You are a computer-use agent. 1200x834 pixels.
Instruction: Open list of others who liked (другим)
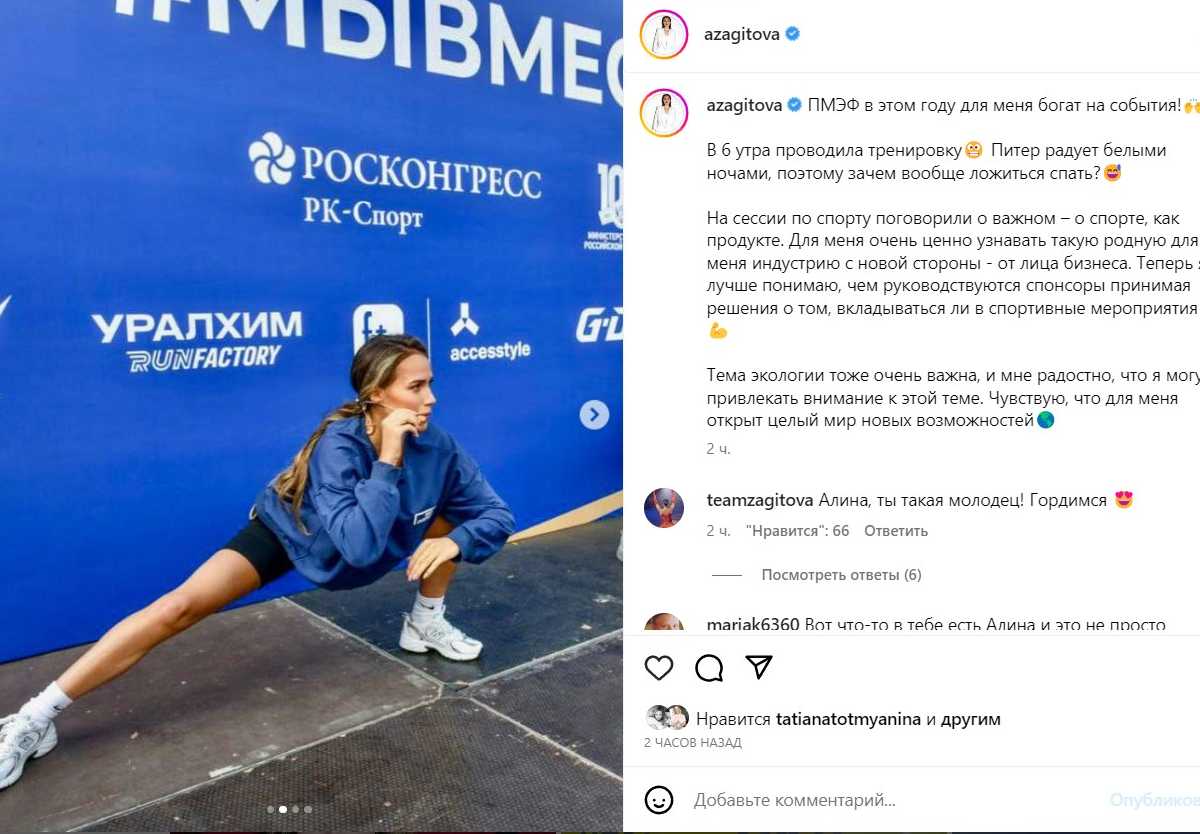point(970,719)
